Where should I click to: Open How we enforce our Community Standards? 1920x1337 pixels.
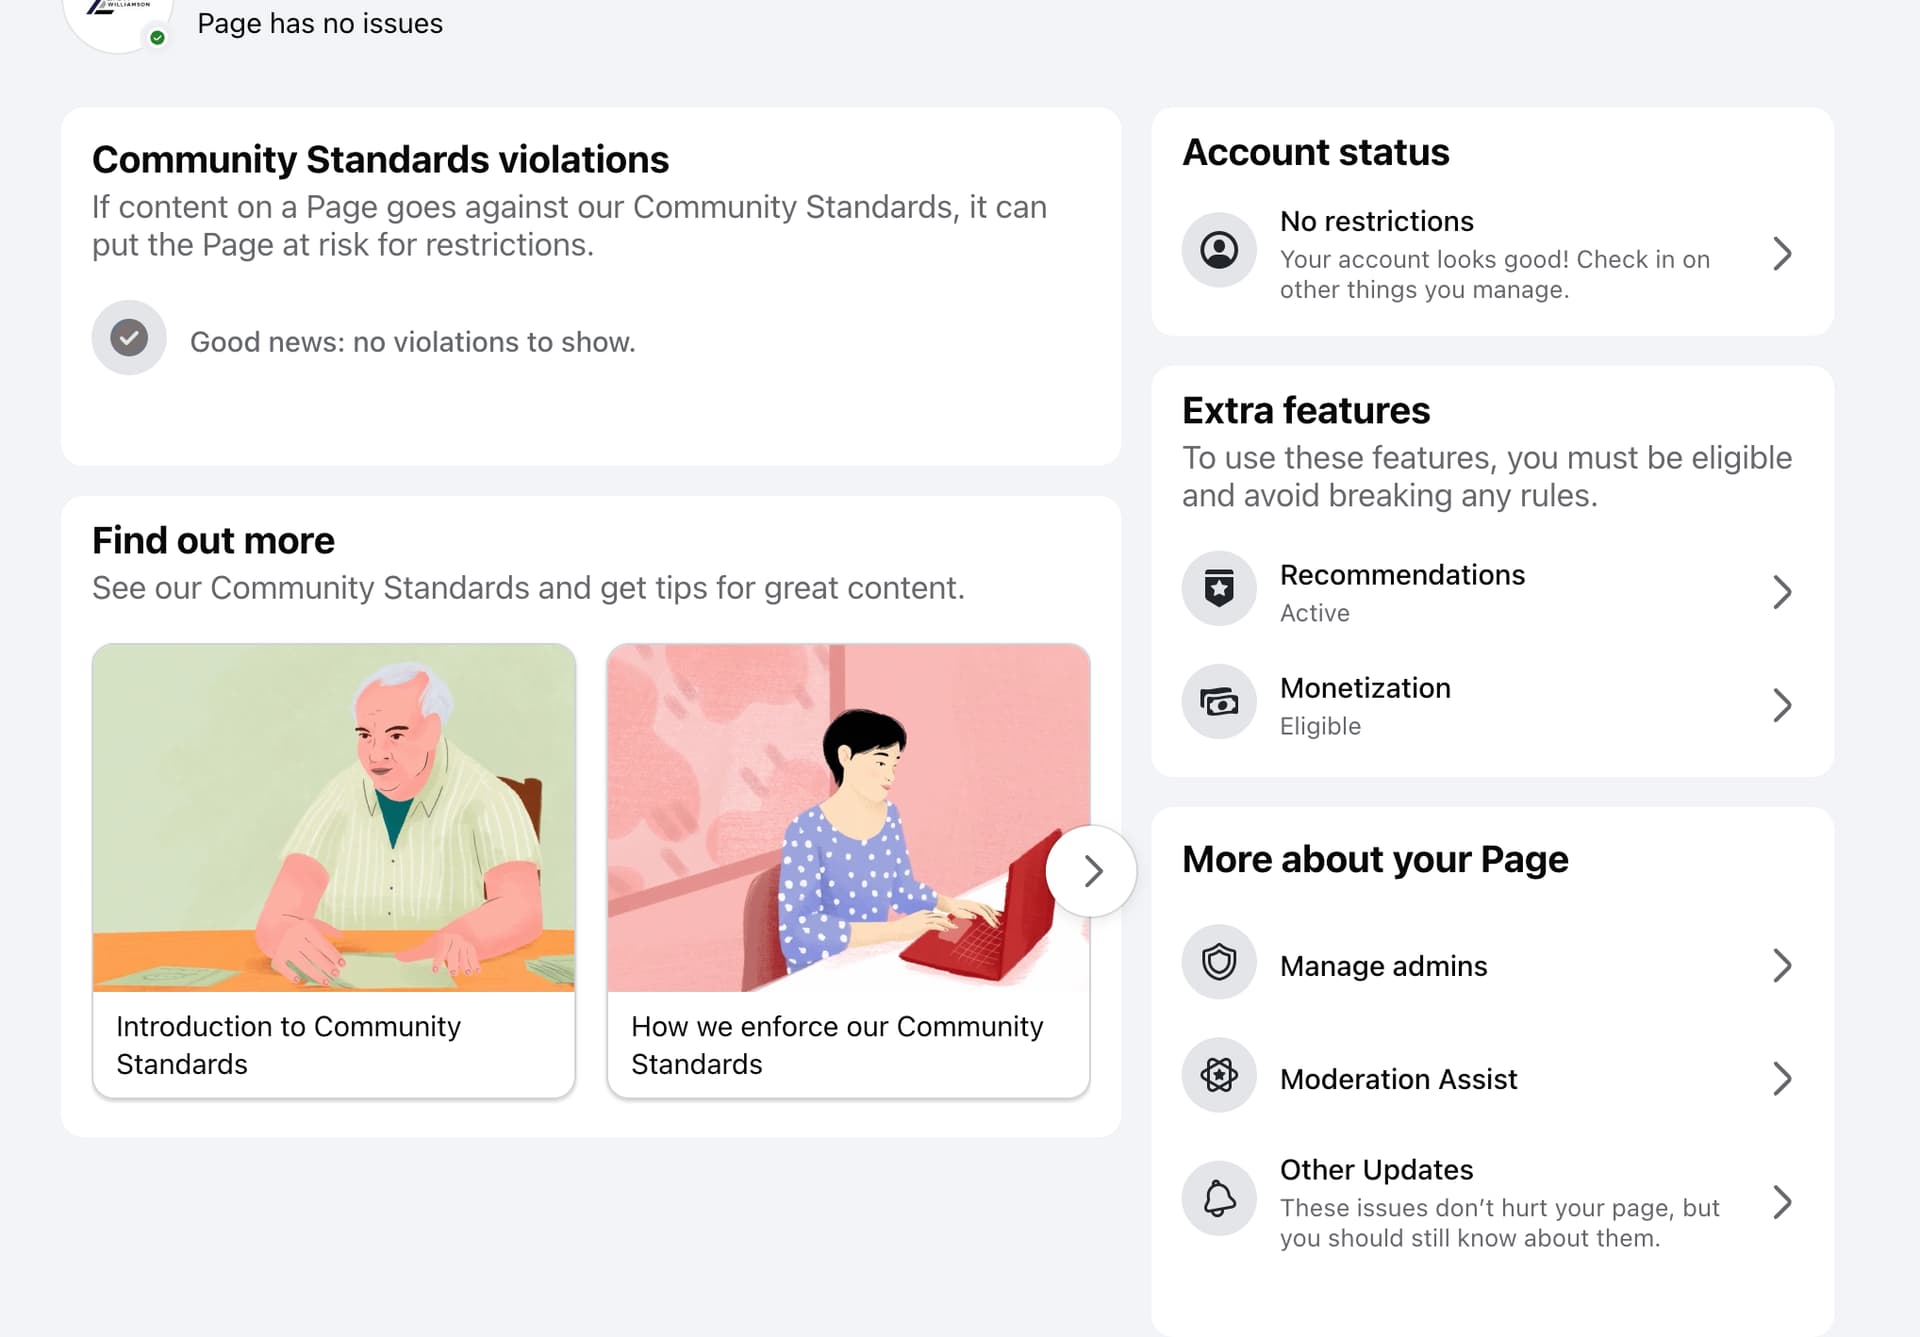[837, 1045]
